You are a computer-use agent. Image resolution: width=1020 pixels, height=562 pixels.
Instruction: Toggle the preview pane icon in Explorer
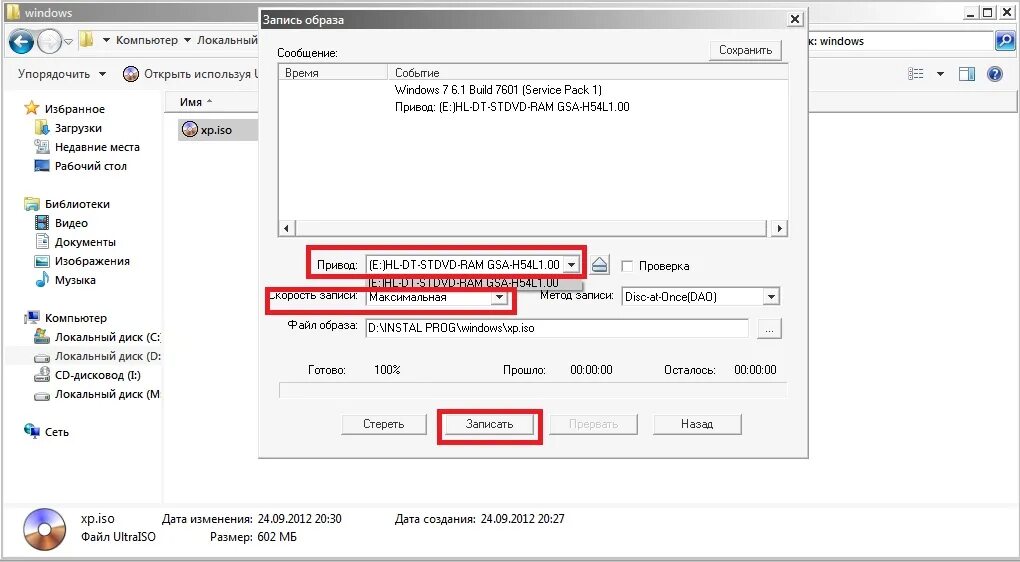coord(967,74)
